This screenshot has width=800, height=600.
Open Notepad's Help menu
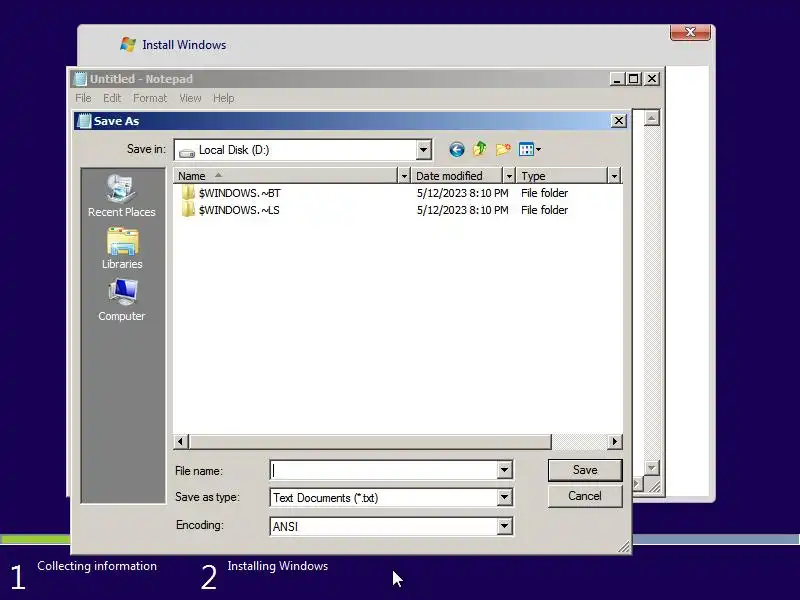click(223, 98)
